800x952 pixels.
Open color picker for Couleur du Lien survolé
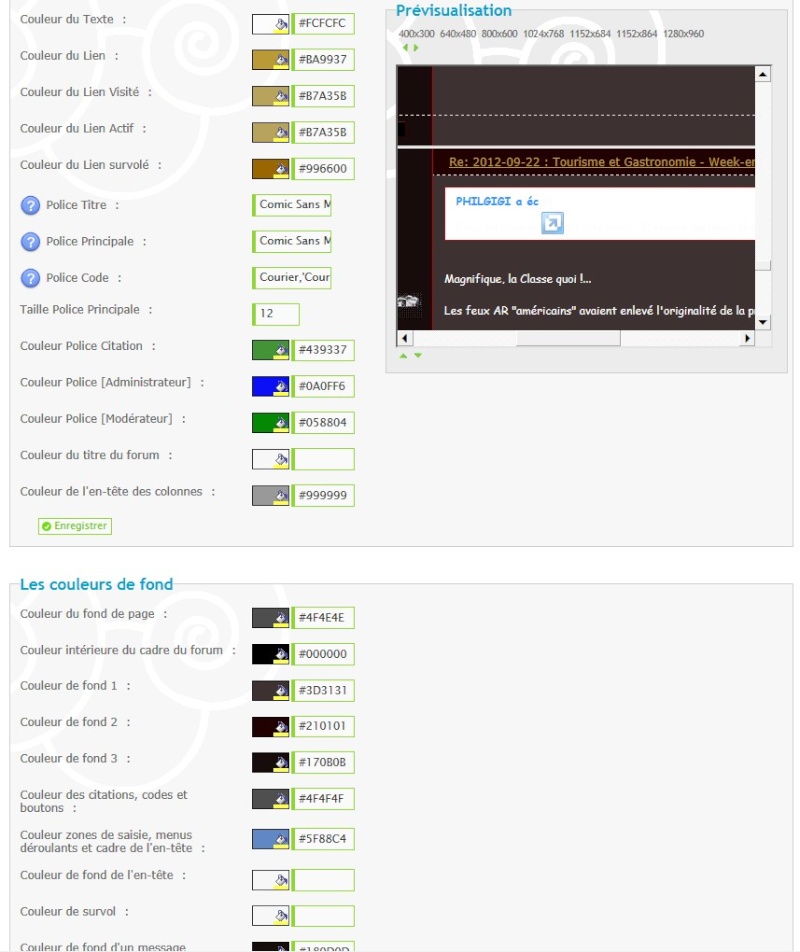point(271,169)
